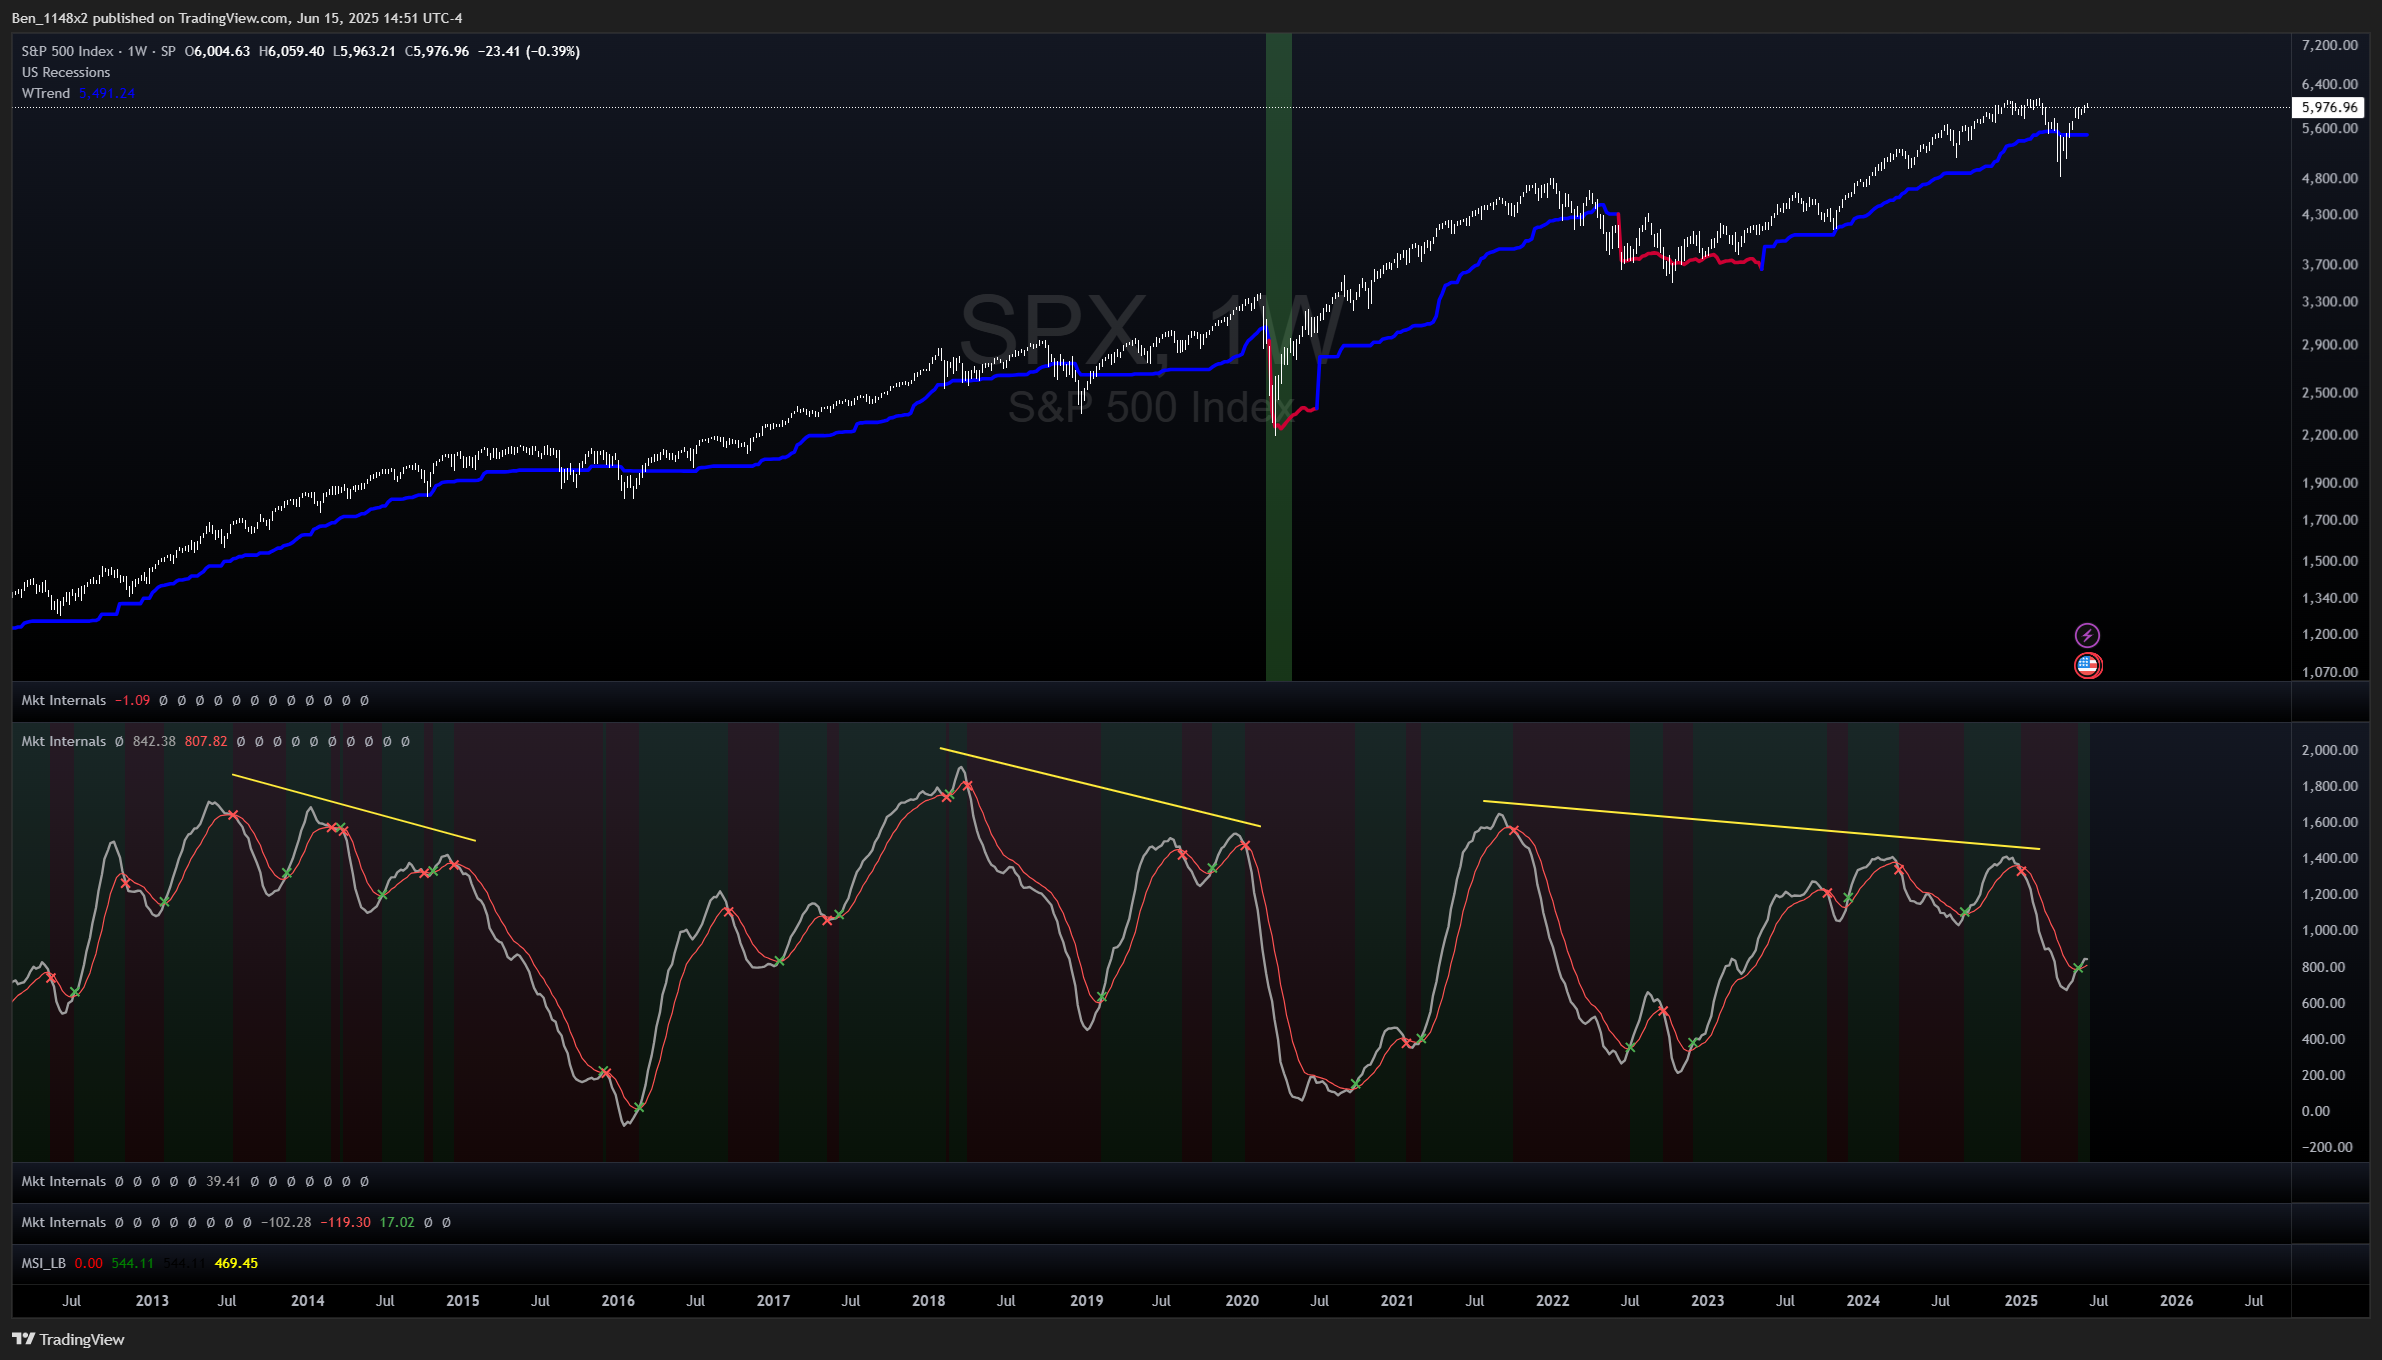Click the 2025 label on time axis

[2021, 1300]
